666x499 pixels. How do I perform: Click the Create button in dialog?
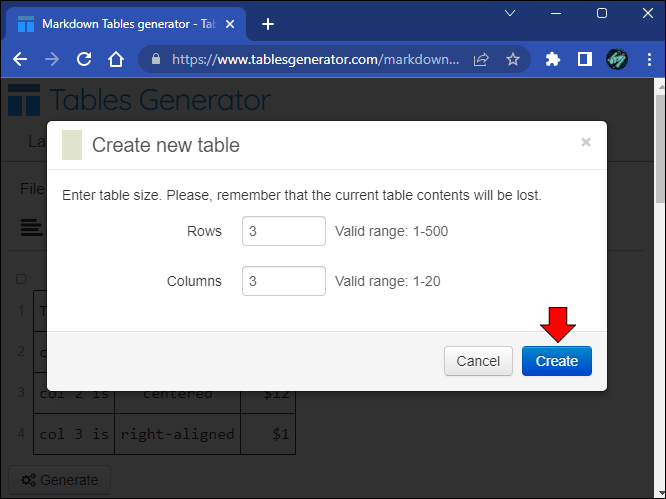pos(556,361)
